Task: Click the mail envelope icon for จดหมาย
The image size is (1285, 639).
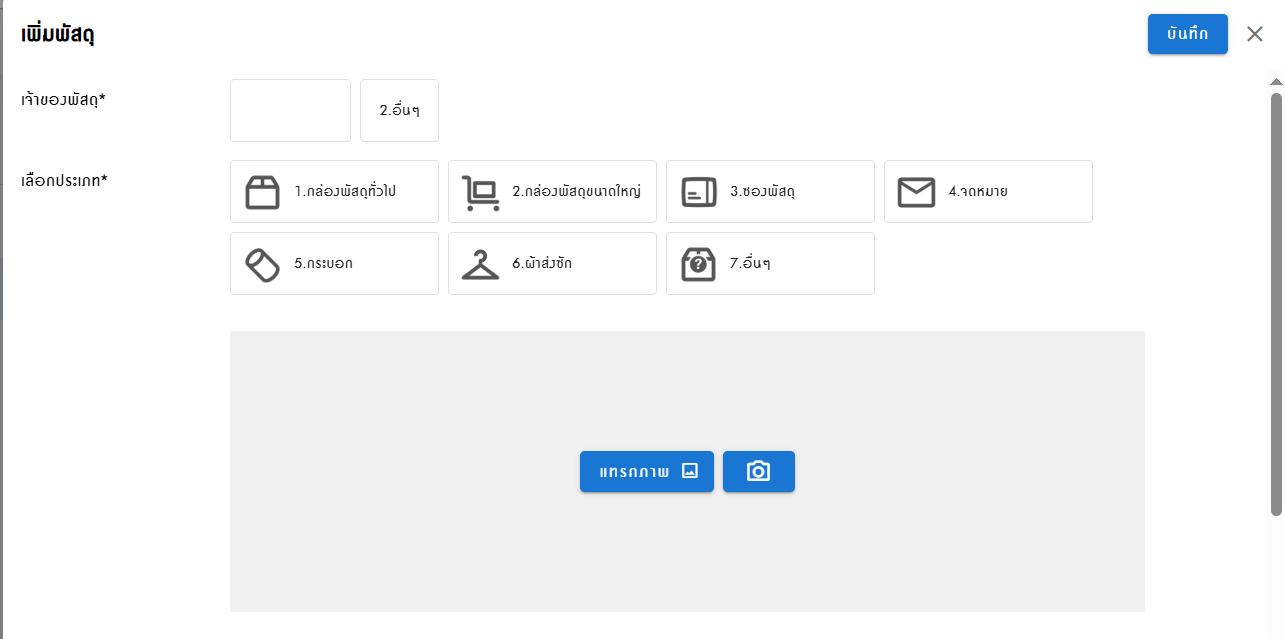Action: point(916,192)
